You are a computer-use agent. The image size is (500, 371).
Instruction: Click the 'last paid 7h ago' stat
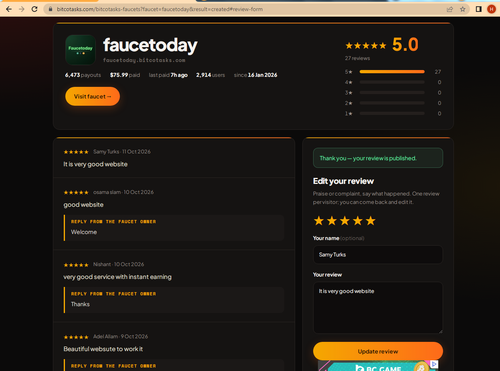pos(168,75)
